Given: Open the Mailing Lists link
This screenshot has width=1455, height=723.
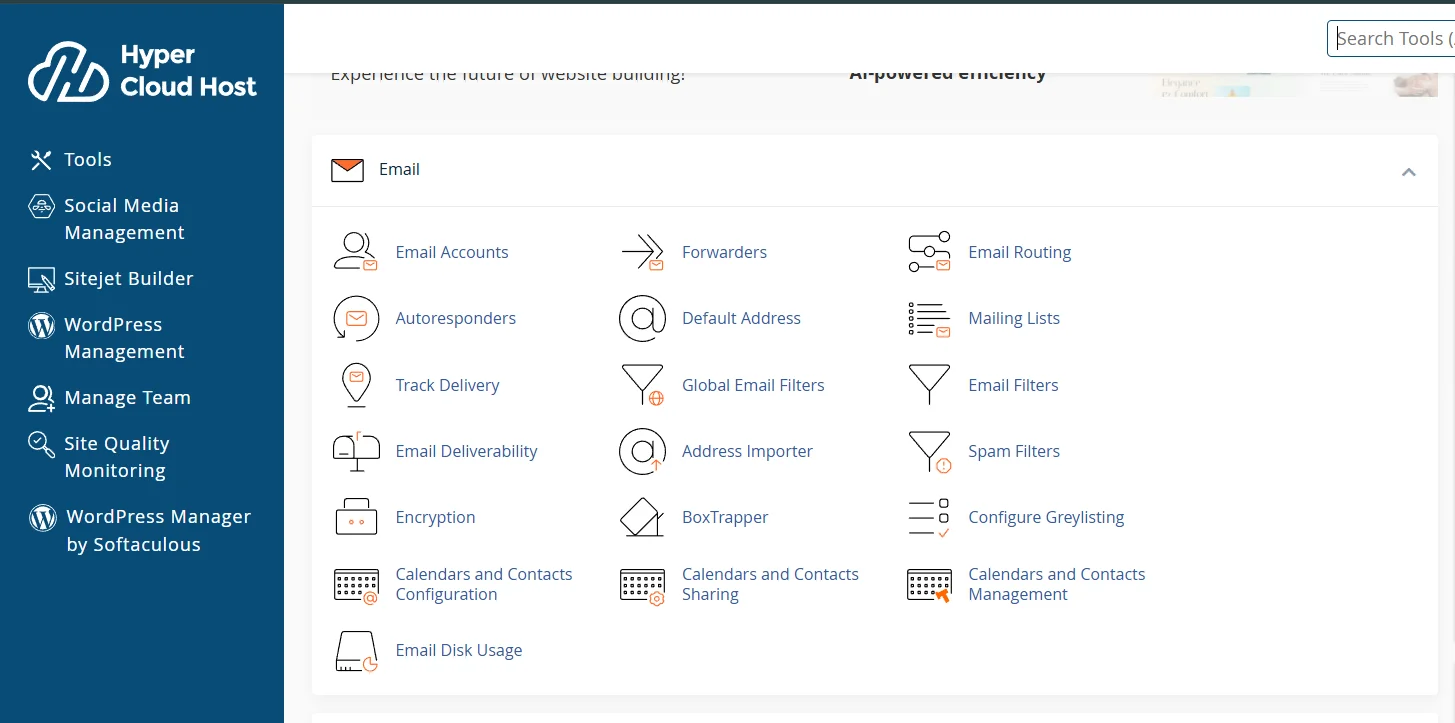Looking at the screenshot, I should pos(1014,318).
